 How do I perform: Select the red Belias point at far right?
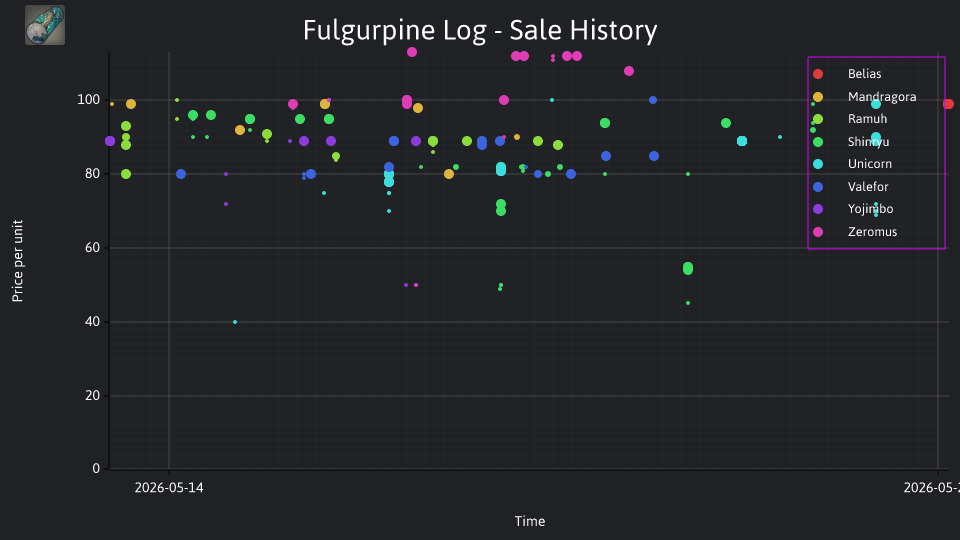(948, 104)
